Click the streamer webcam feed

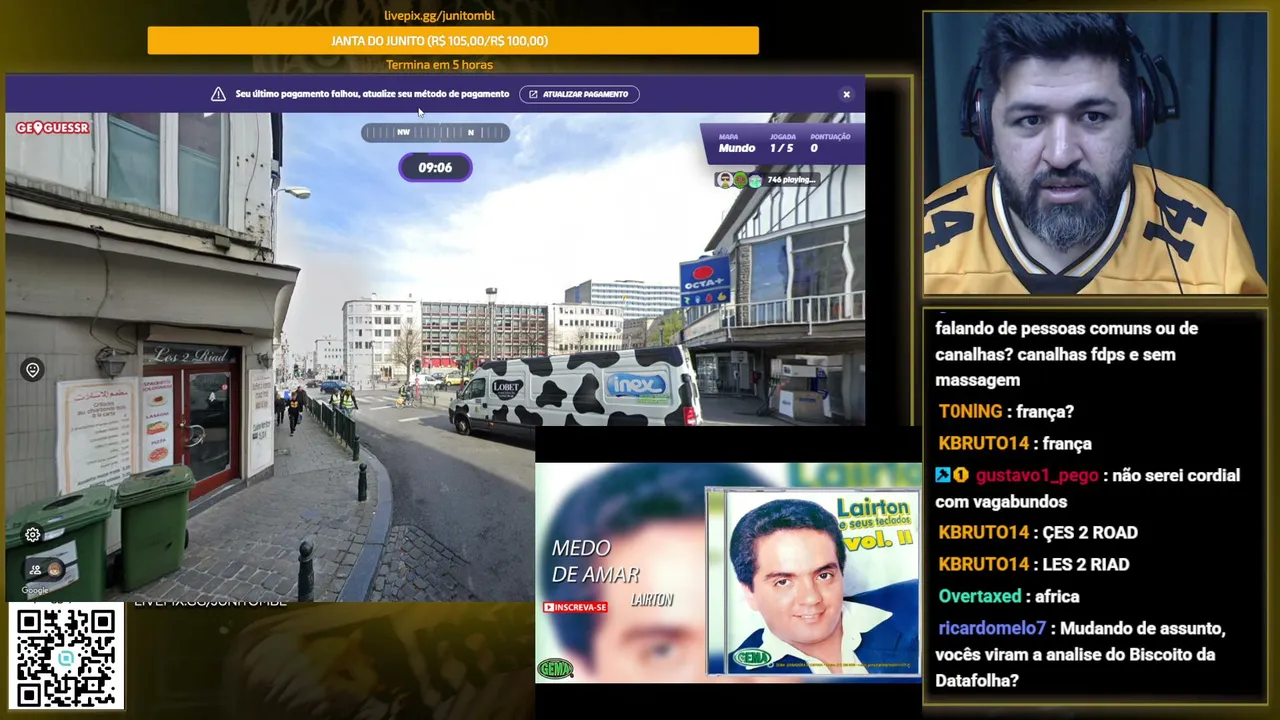point(1095,154)
